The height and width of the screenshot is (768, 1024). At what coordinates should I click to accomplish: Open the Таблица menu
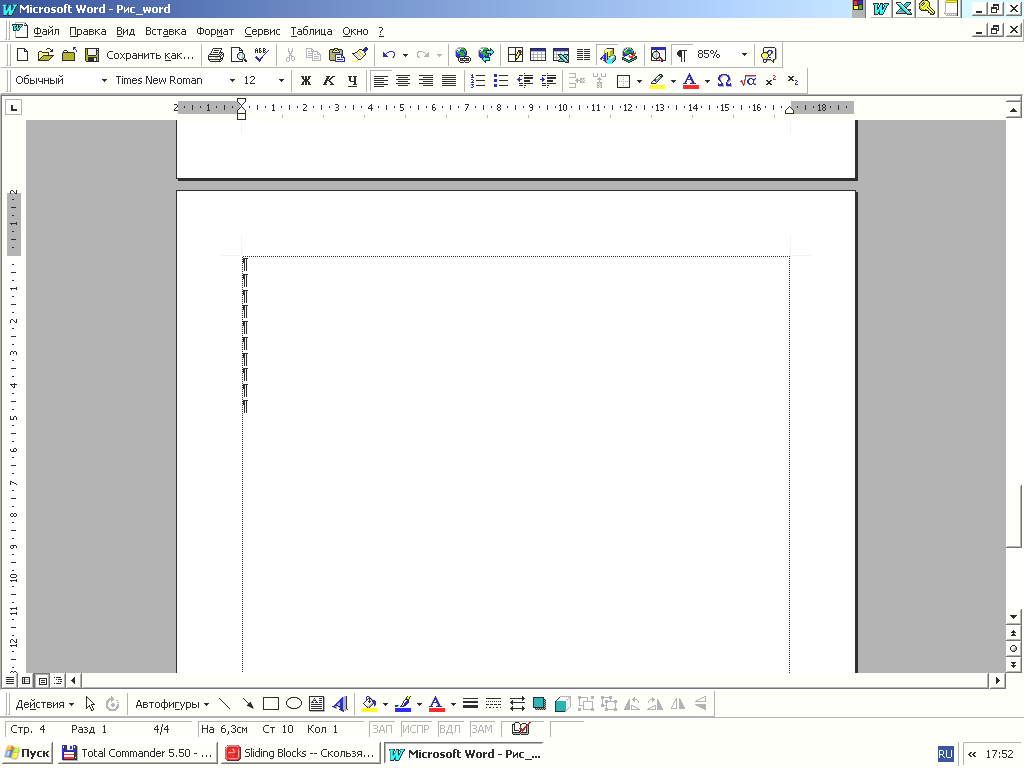311,31
